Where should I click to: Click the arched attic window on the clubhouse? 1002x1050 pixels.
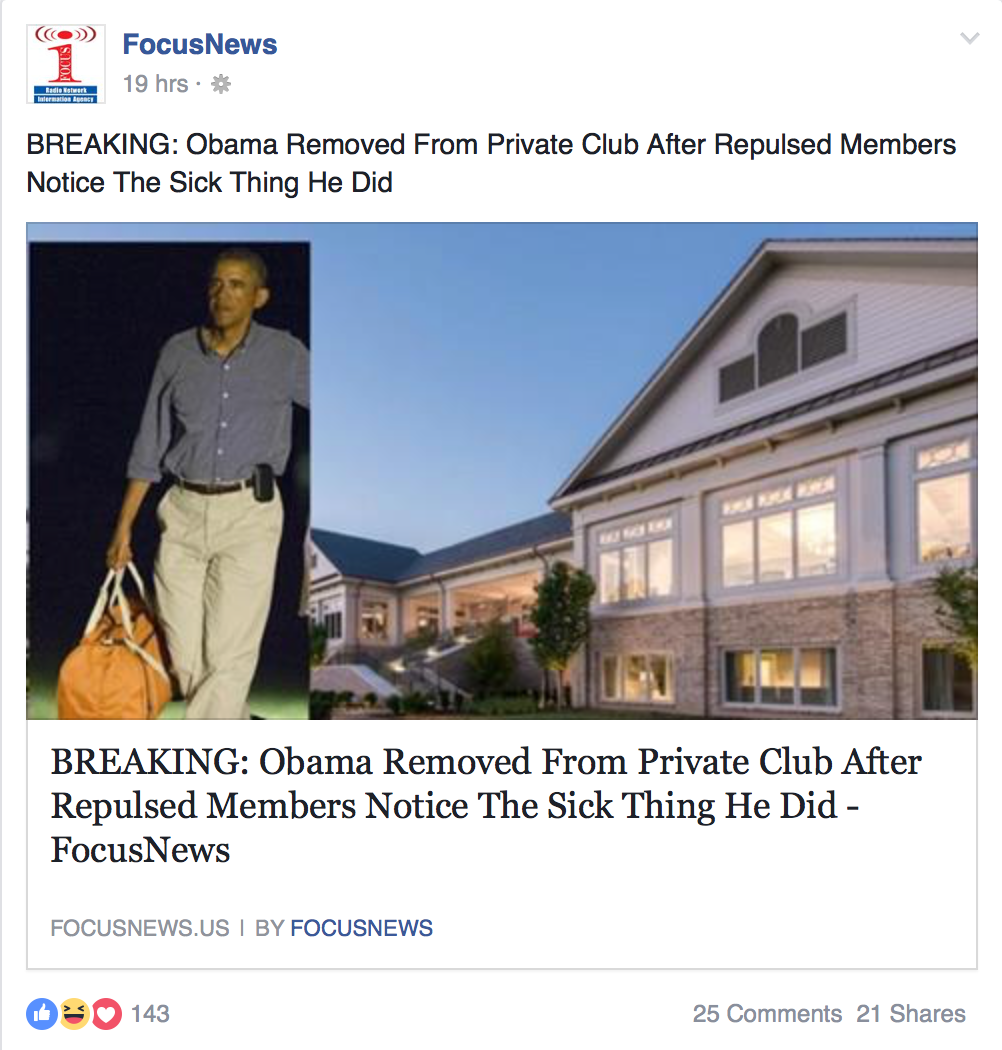click(x=778, y=351)
